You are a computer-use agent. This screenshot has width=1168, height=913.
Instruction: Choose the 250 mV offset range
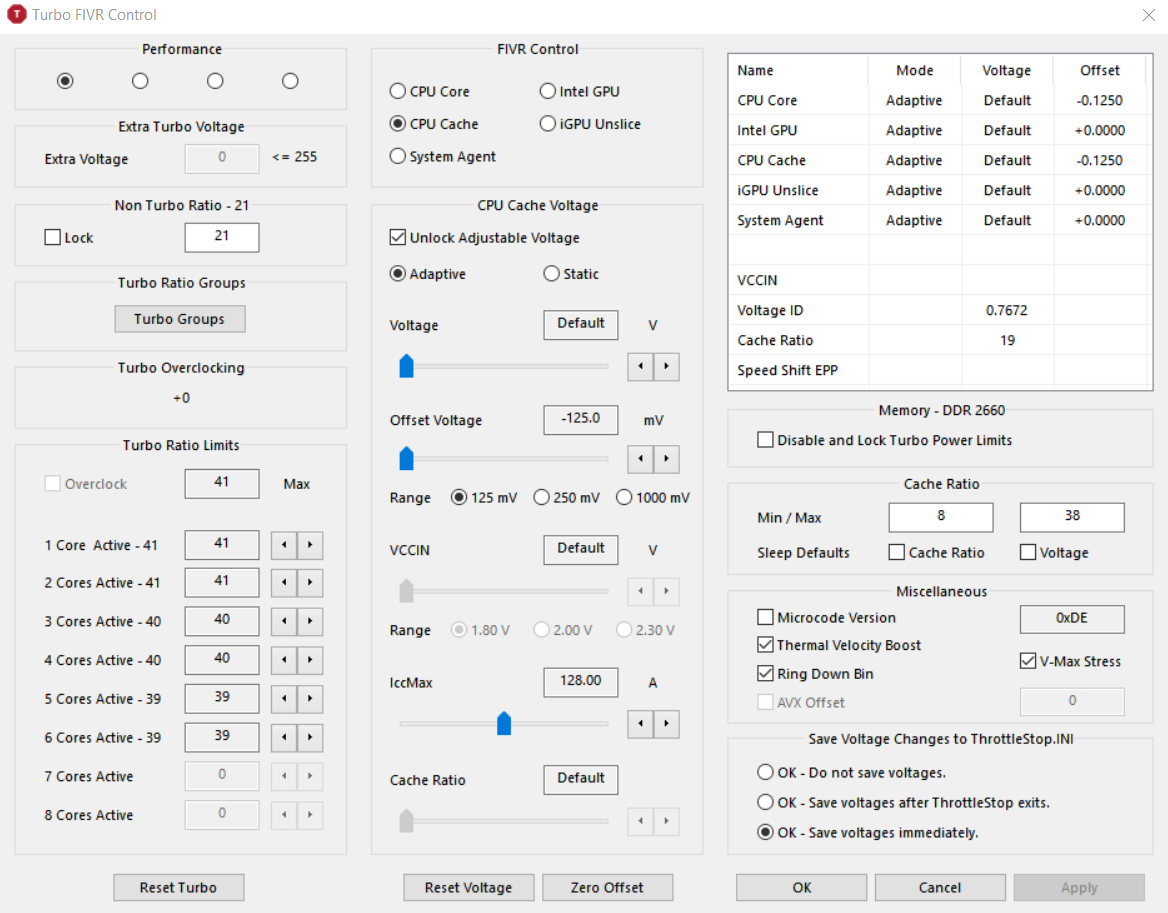[542, 497]
